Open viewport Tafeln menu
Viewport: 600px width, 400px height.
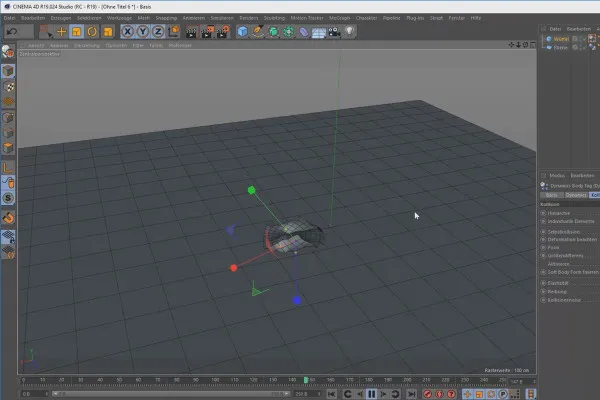click(x=156, y=46)
